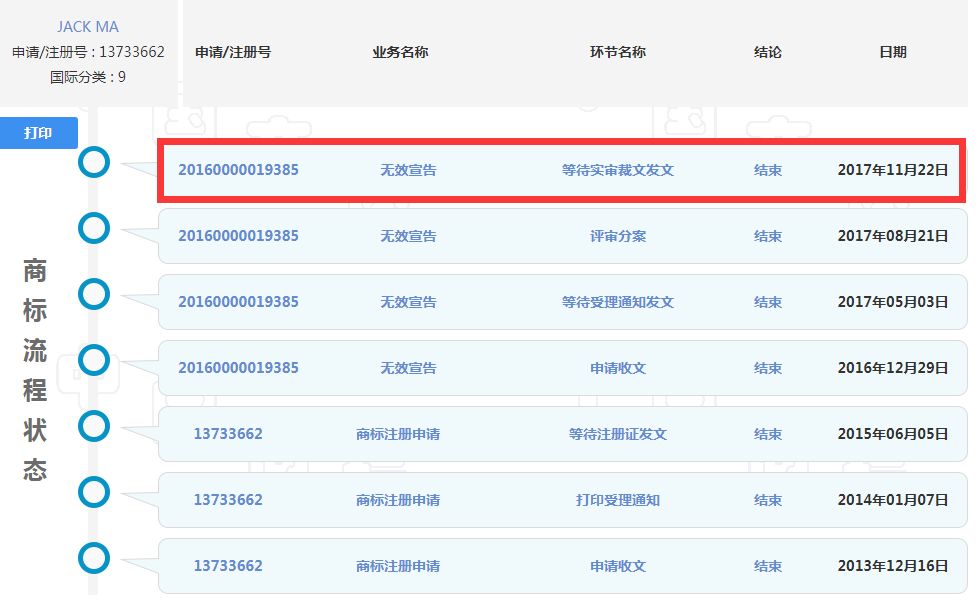Click the 日期 column header
This screenshot has width=976, height=602.
click(x=893, y=52)
